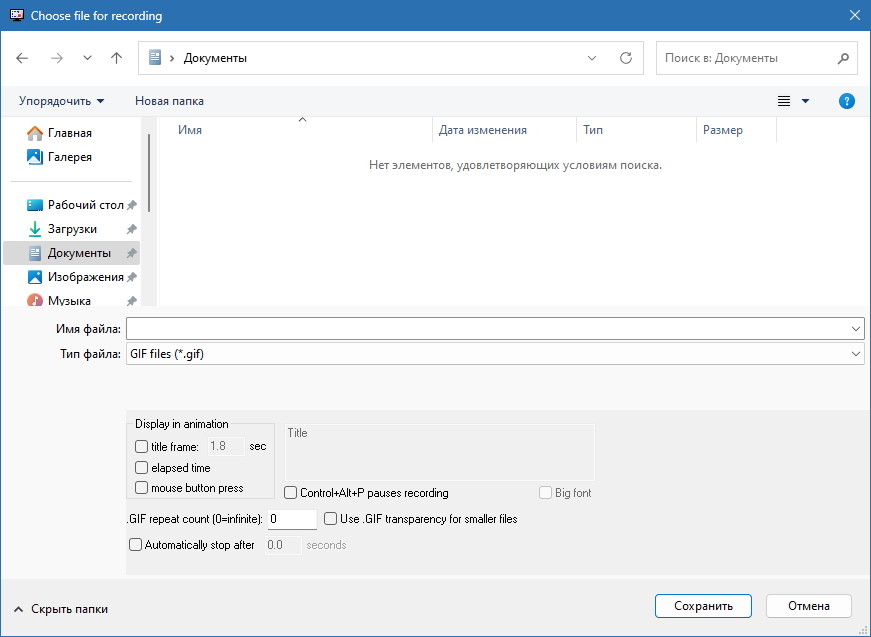Enable the elapsed time checkbox

coord(141,468)
